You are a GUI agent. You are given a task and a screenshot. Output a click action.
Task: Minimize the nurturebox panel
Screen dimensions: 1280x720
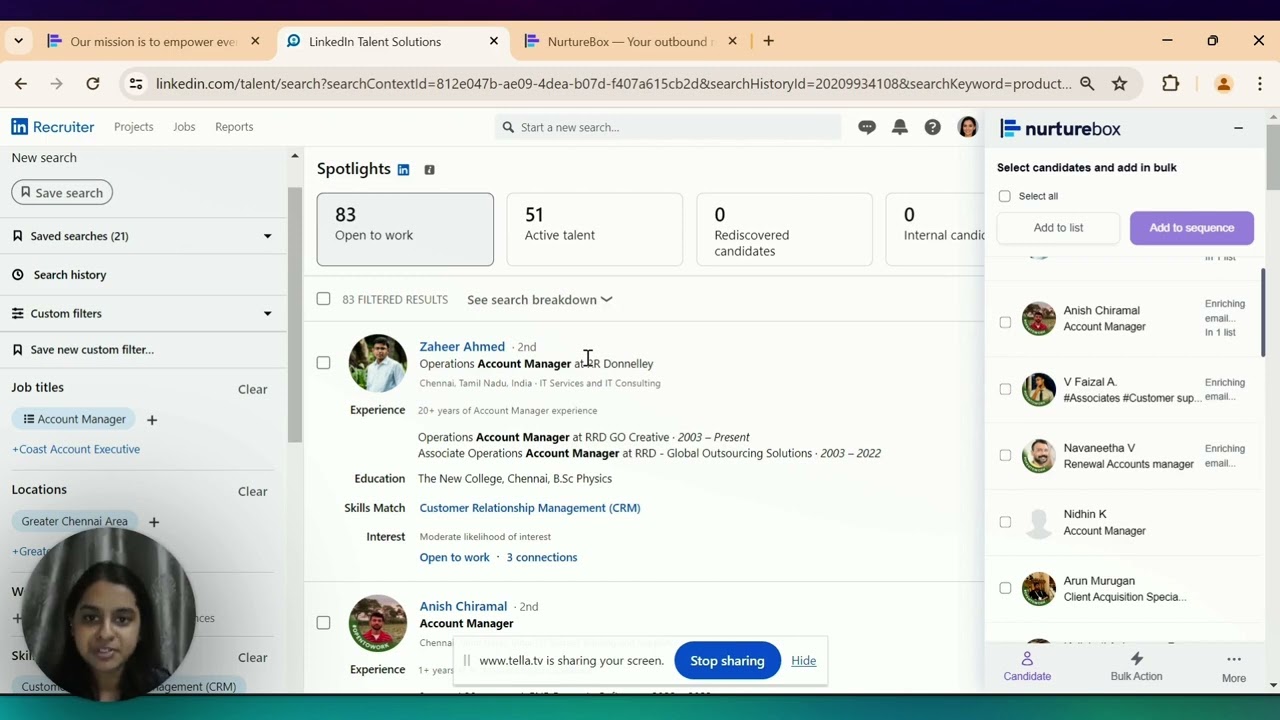1238,128
